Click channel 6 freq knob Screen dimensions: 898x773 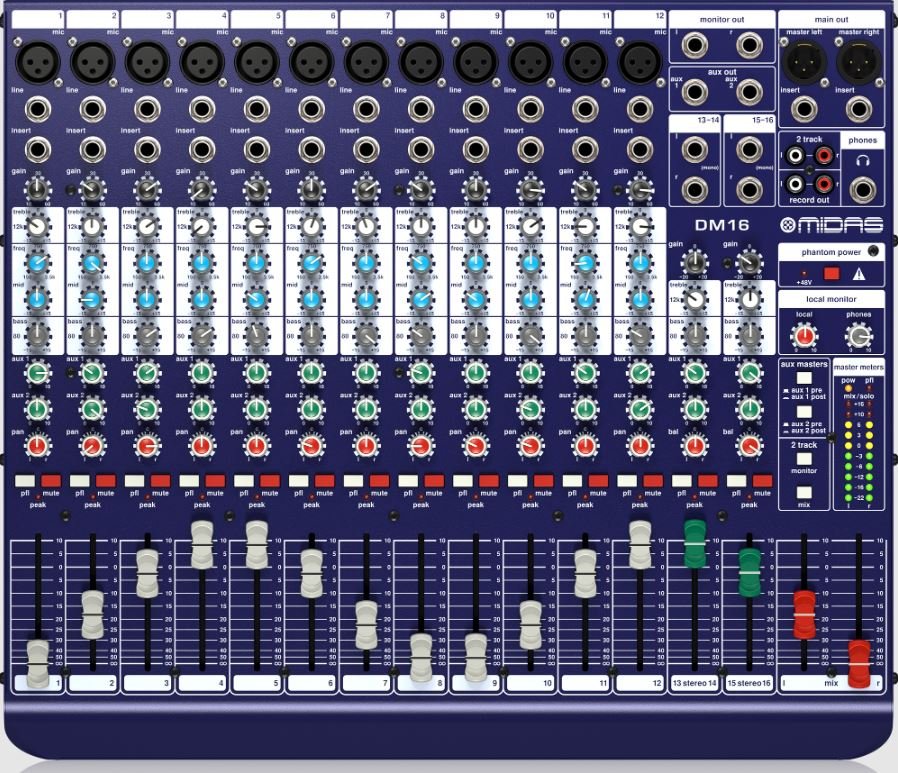(312, 263)
